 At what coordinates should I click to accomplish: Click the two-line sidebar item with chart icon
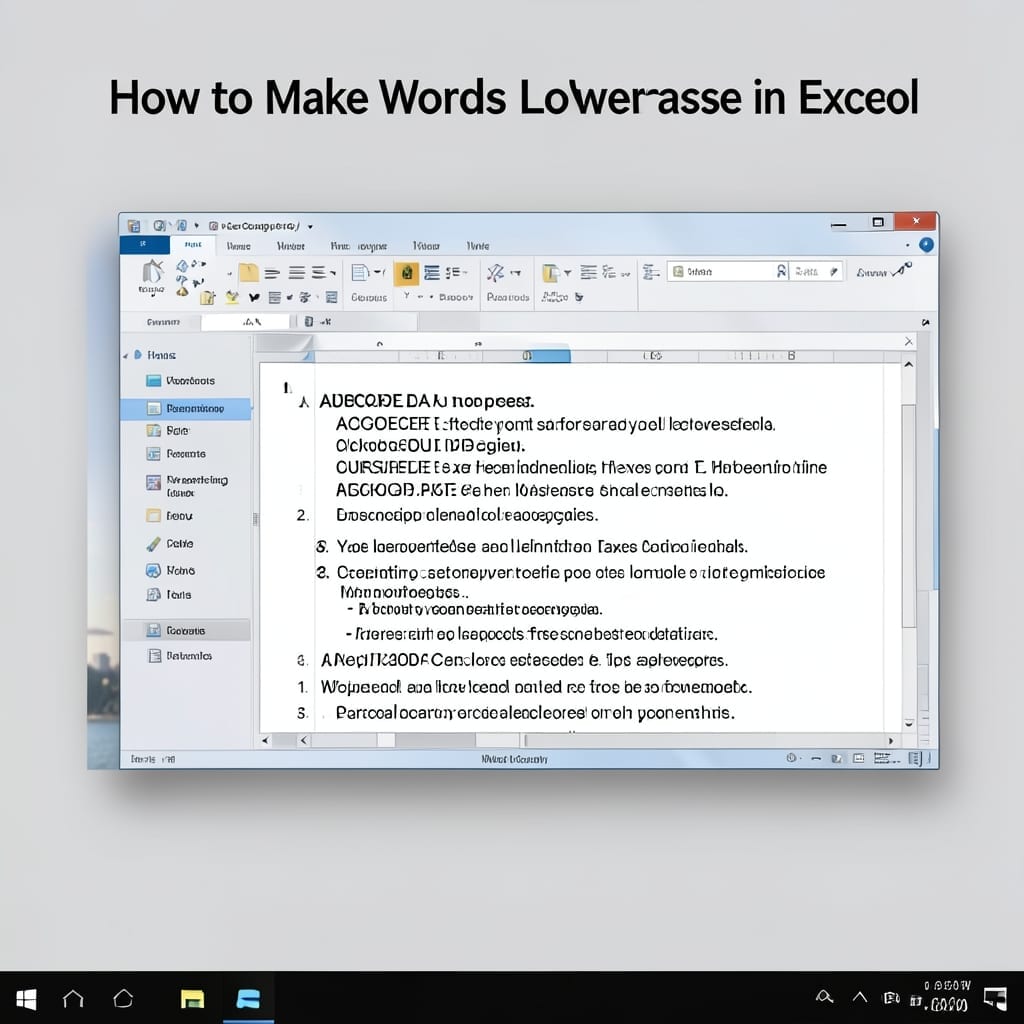[x=187, y=485]
